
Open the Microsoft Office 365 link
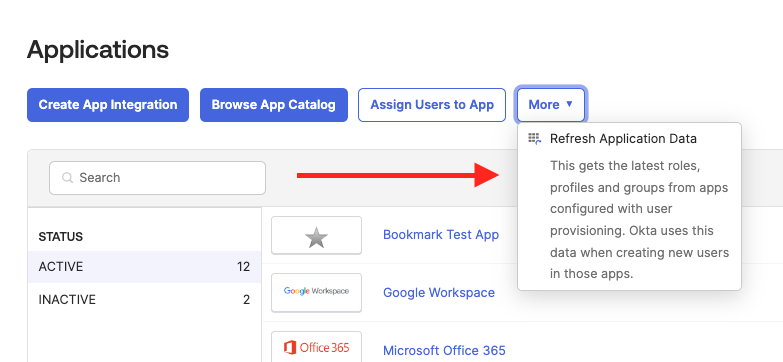(444, 351)
